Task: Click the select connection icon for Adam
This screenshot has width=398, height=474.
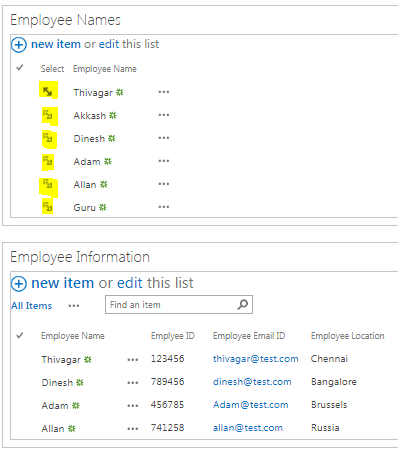Action: 48,161
